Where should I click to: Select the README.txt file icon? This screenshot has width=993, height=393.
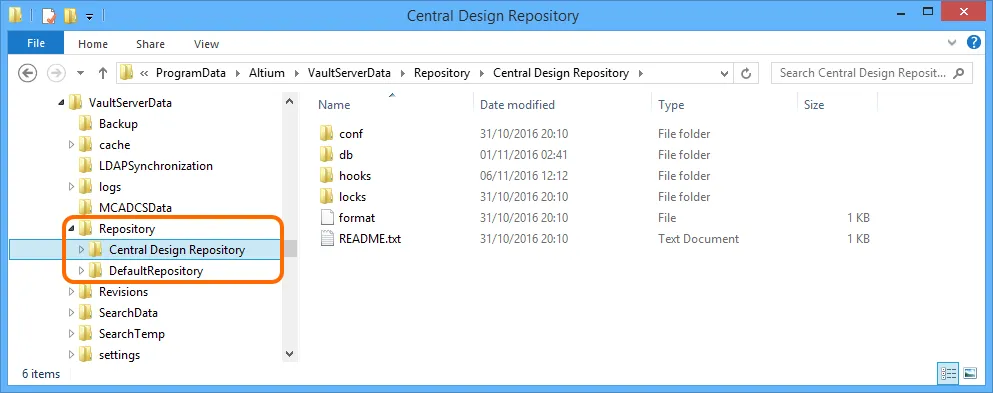click(327, 239)
